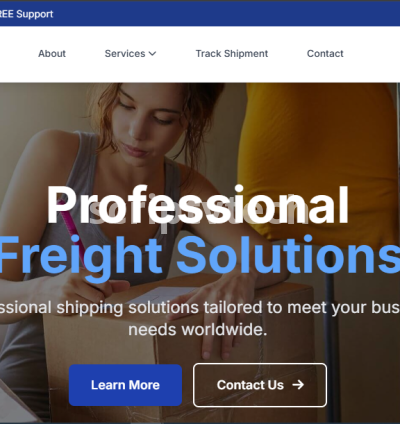400x424 pixels.
Task: Open the Services navigation menu
Action: [x=130, y=54]
